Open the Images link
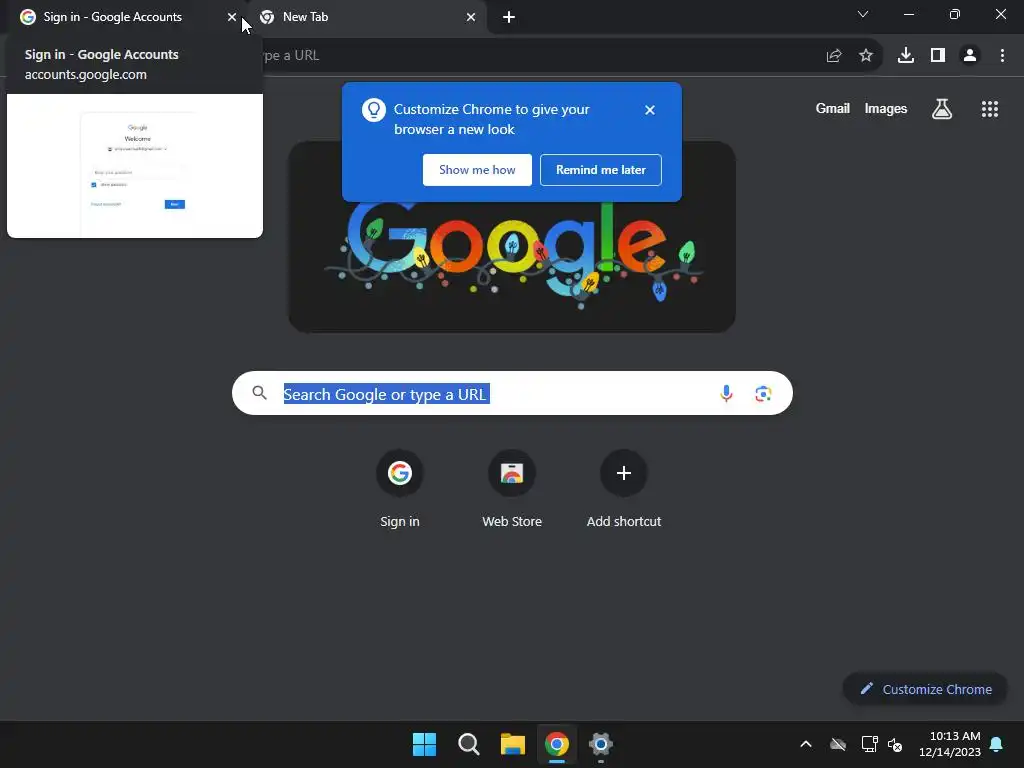Viewport: 1024px width, 768px height. click(886, 108)
